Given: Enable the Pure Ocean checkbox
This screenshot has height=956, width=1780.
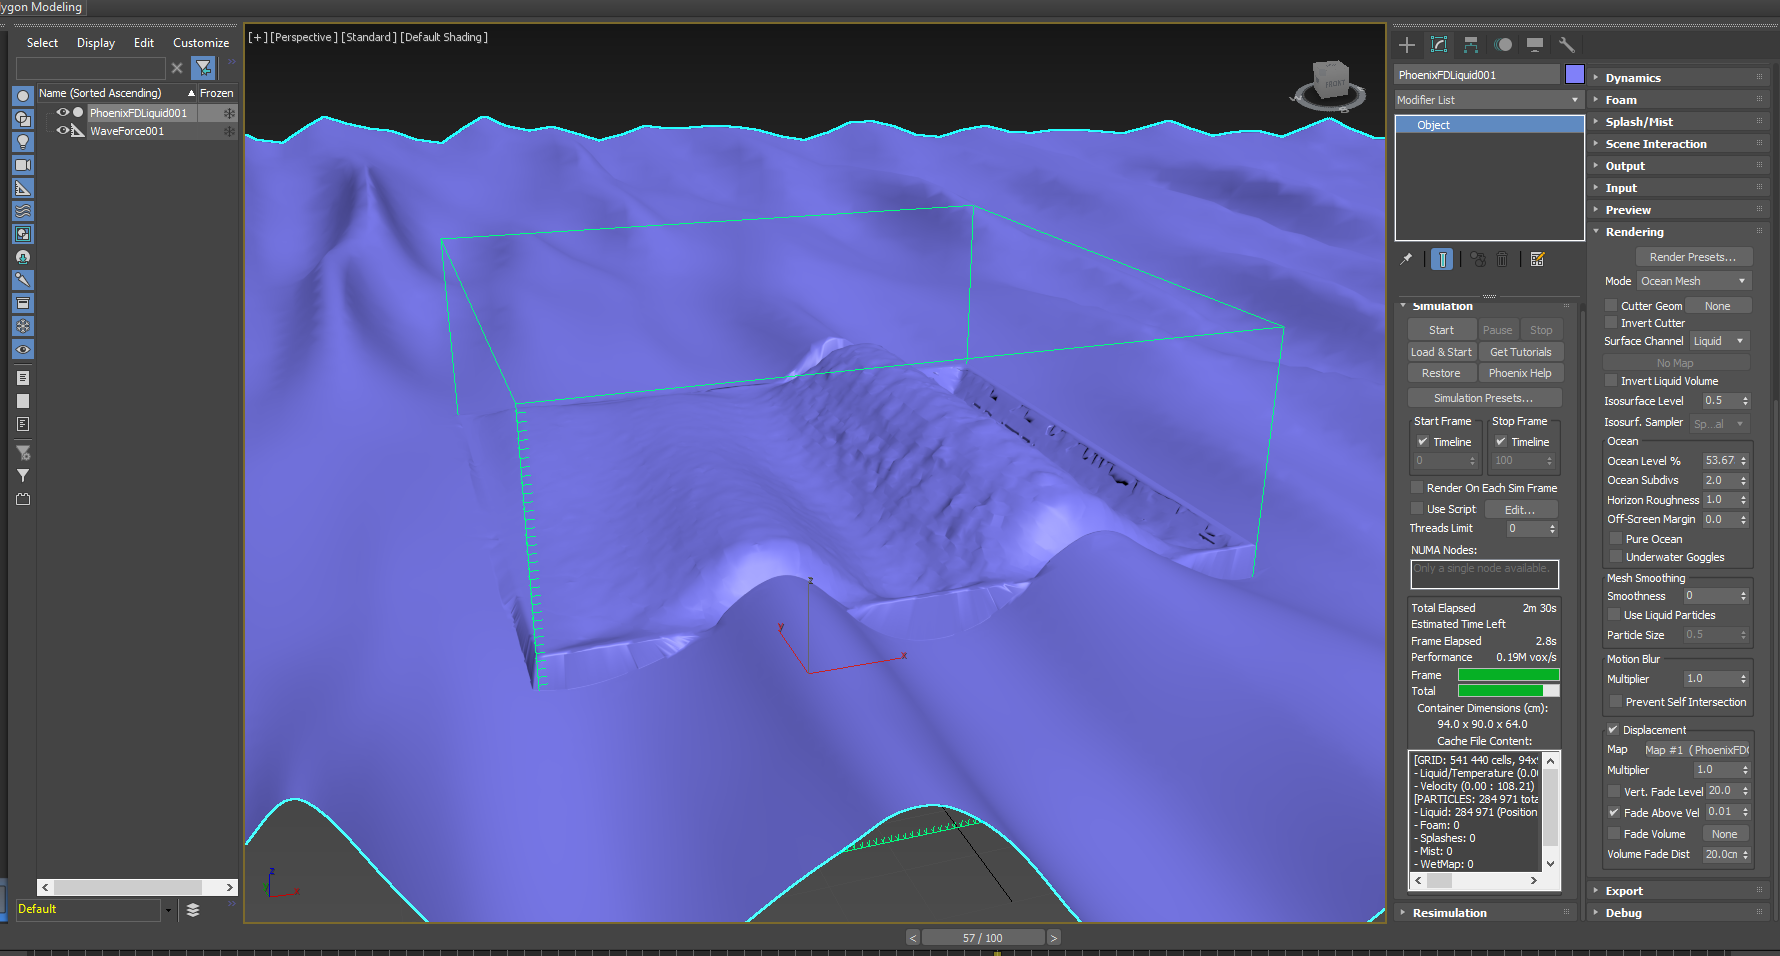Looking at the screenshot, I should click(x=1615, y=538).
